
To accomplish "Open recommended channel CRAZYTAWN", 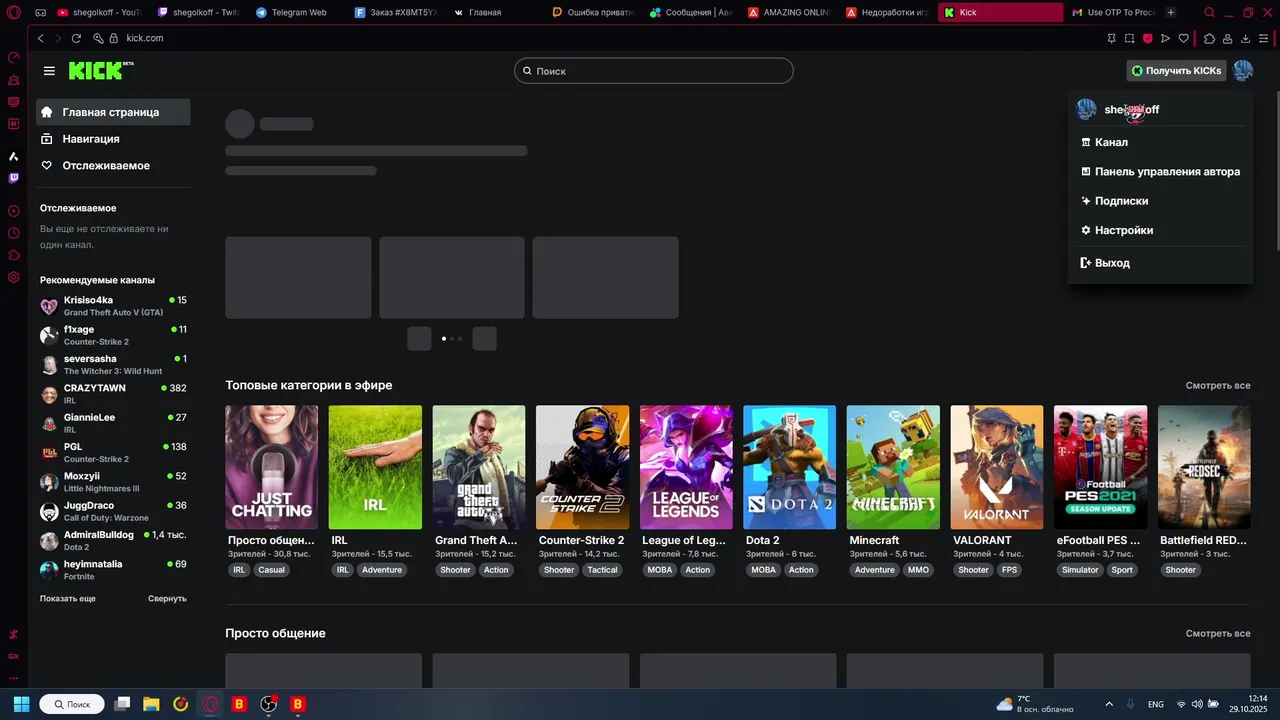I will point(113,394).
